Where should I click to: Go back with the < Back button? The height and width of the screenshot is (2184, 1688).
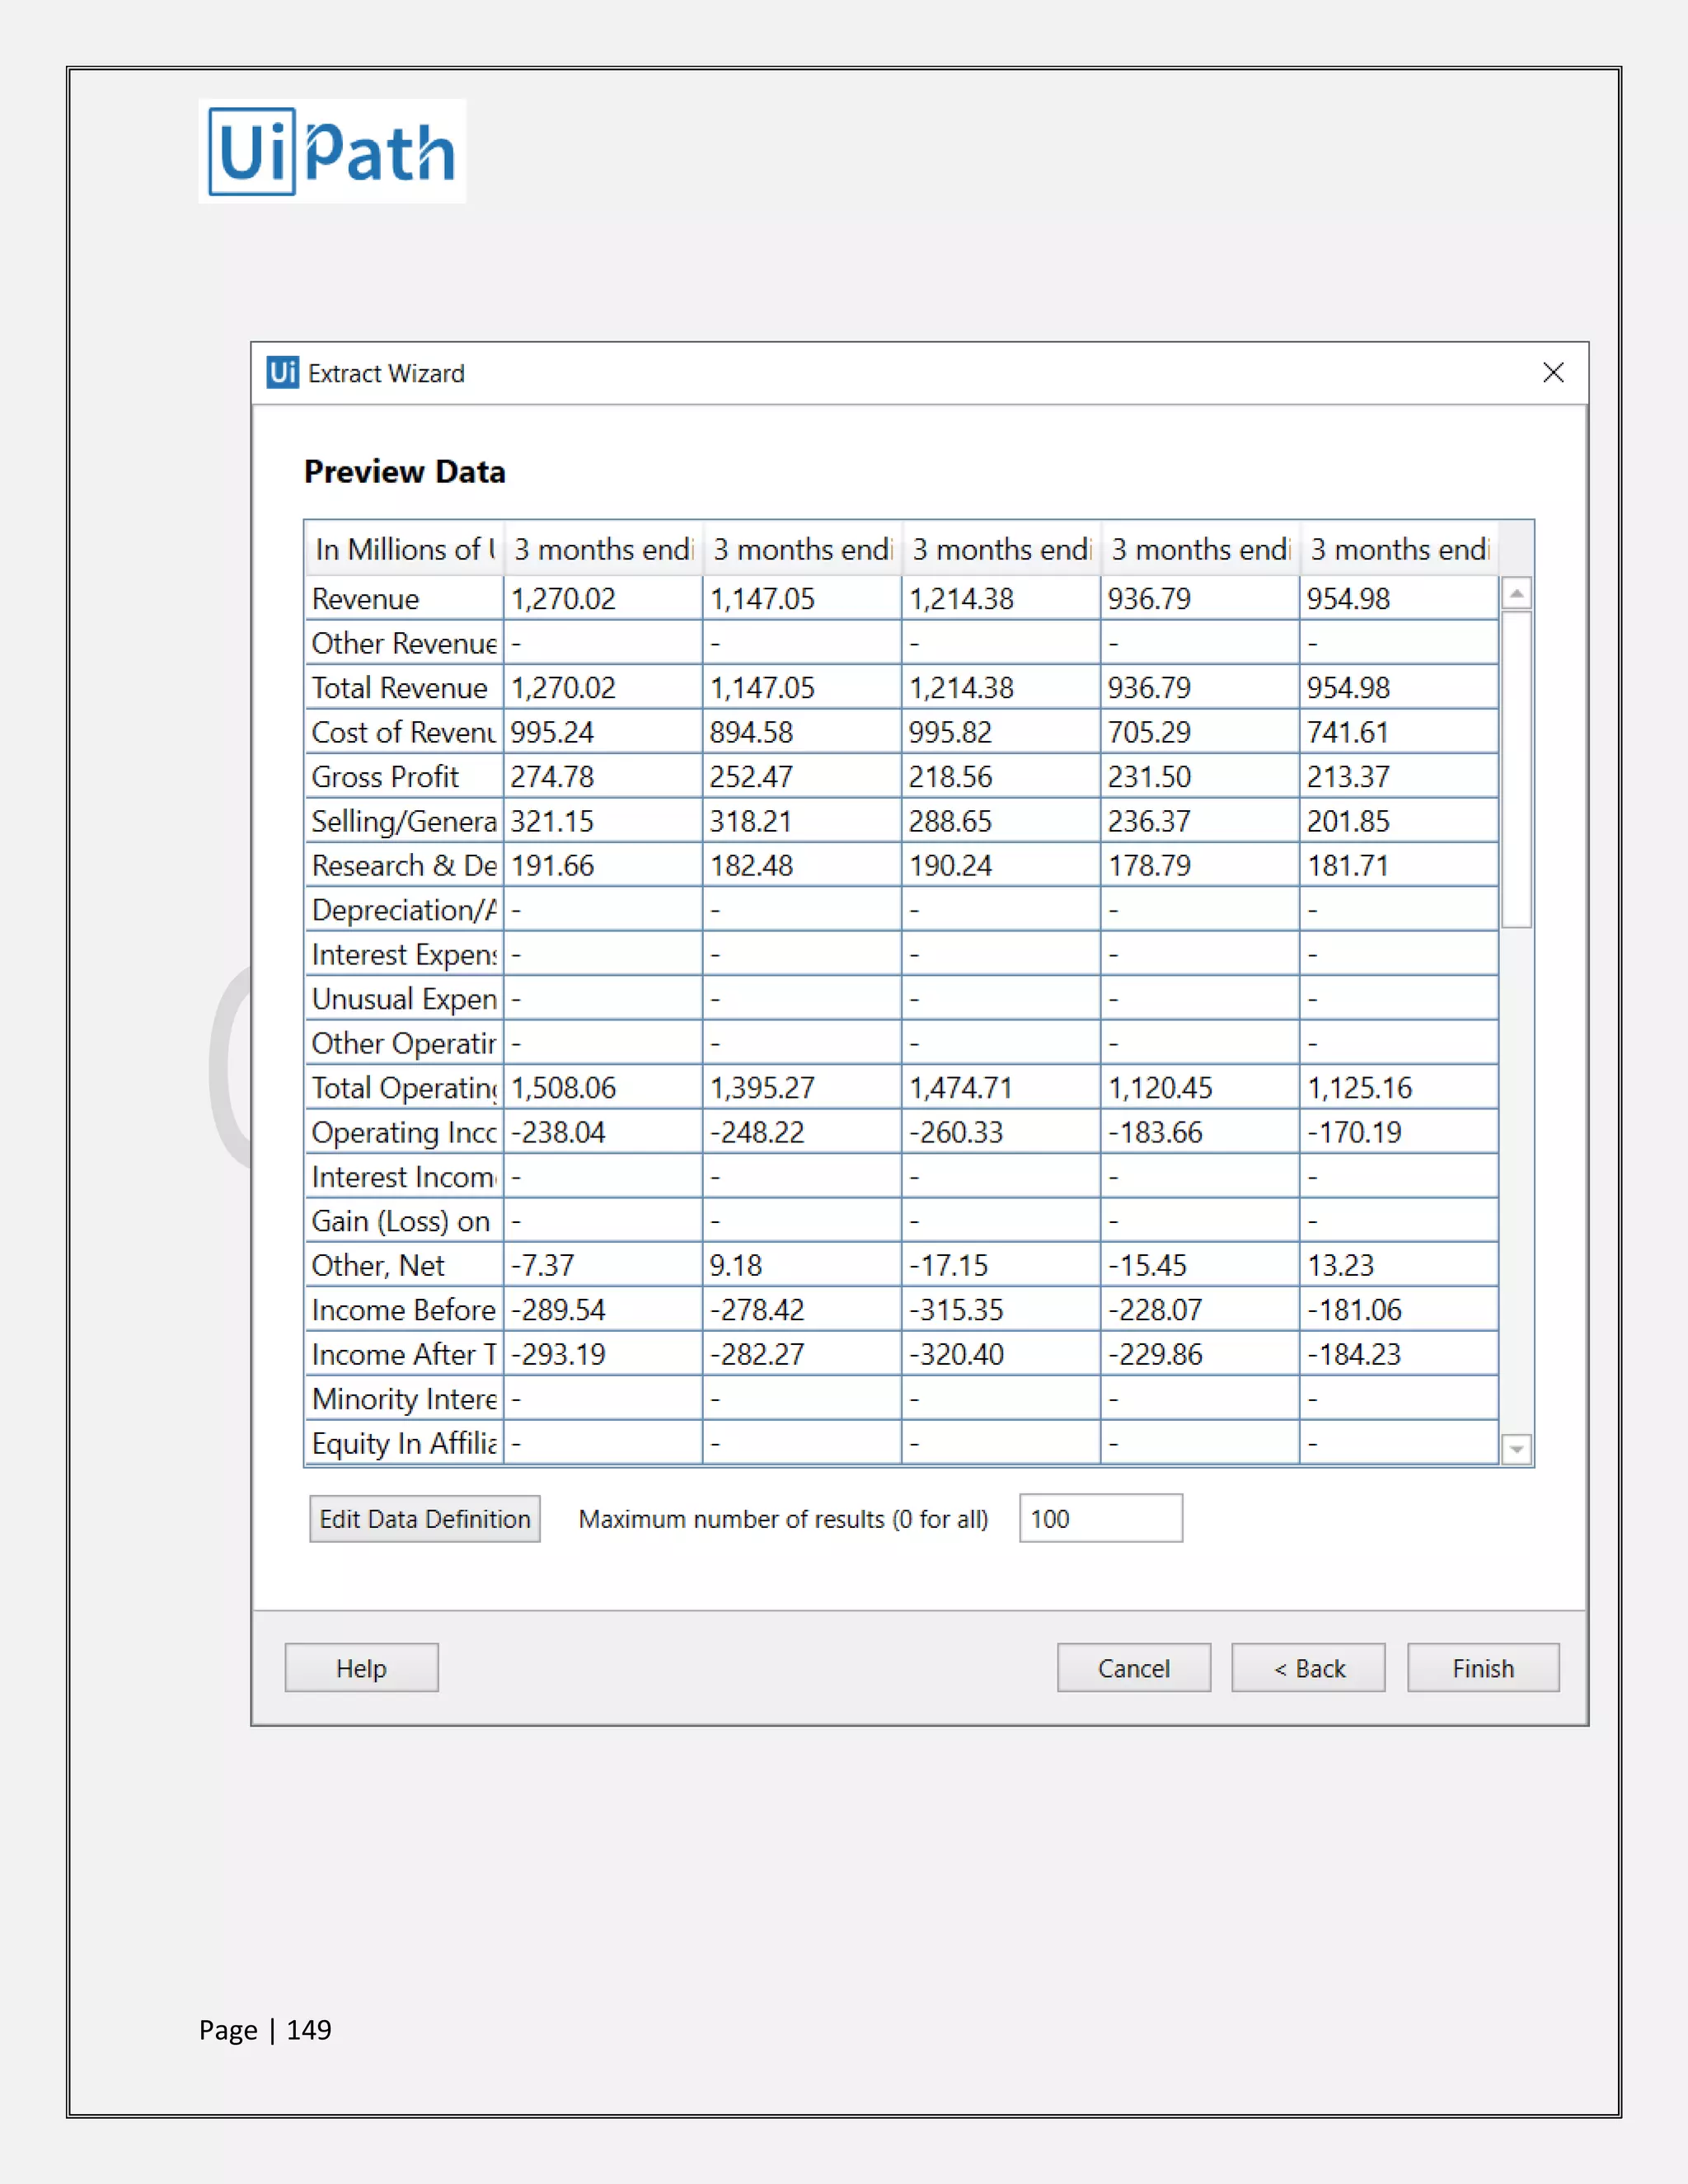coord(1308,1668)
